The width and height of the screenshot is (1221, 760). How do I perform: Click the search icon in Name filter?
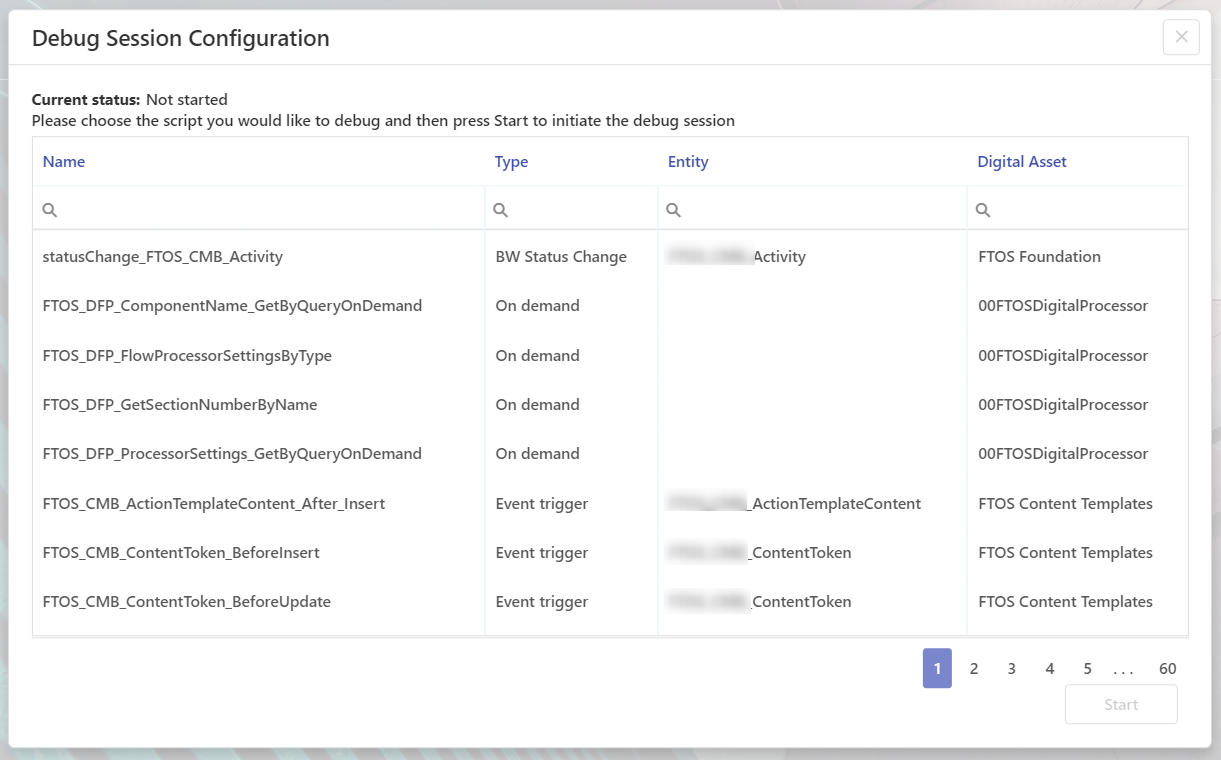[50, 210]
